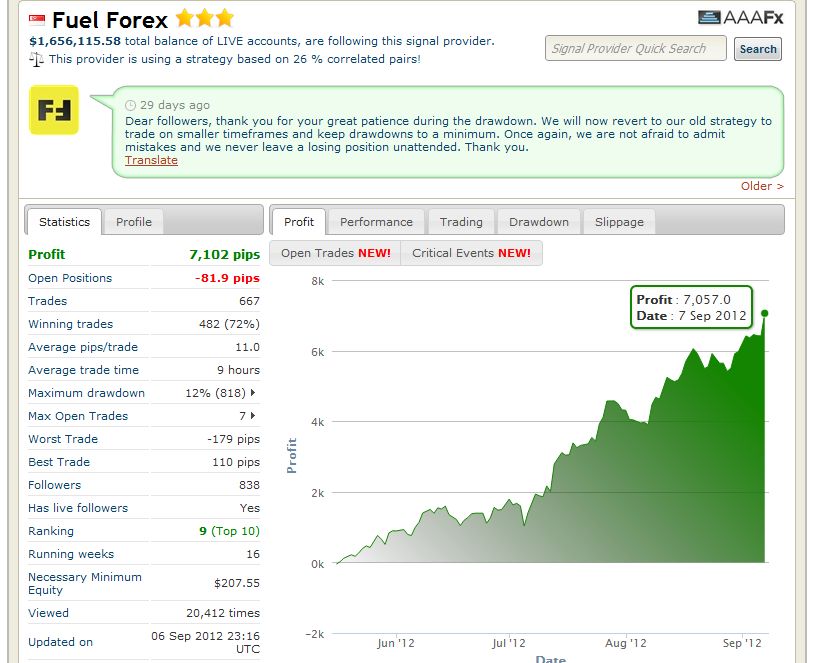Select the Profit chart tab
Viewport: 813px width, 663px height.
tap(299, 222)
